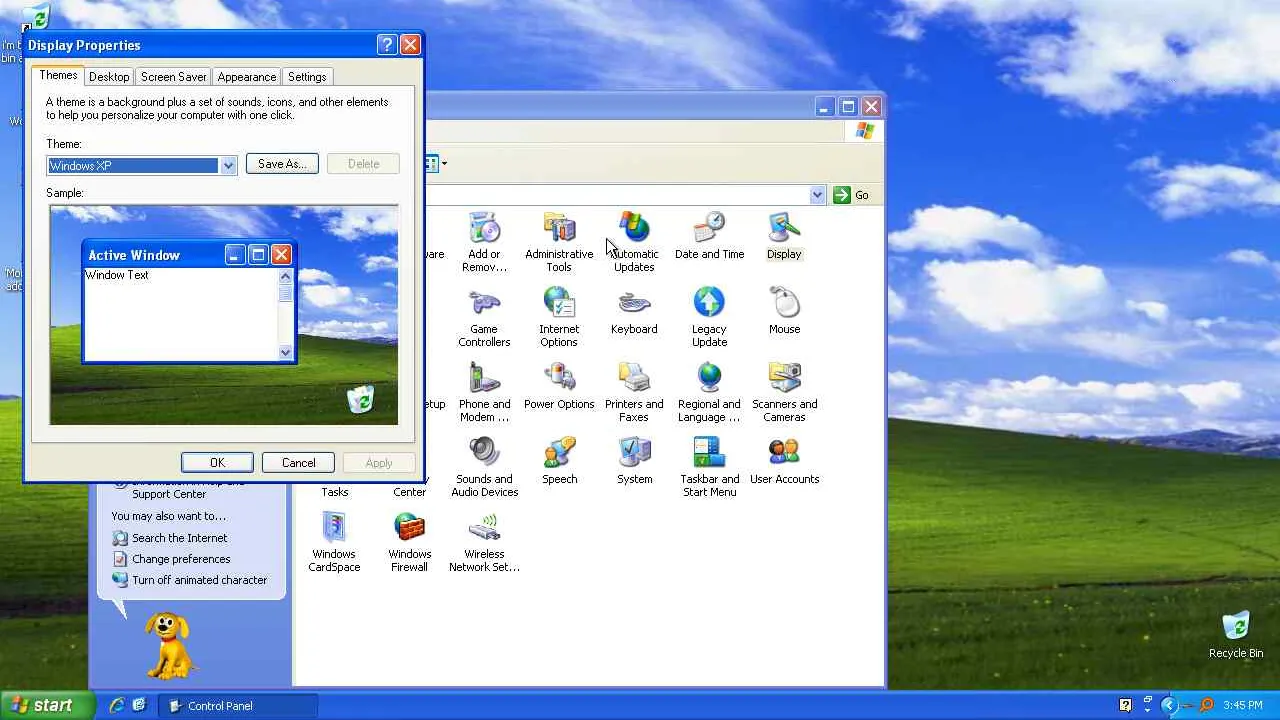Screen dimensions: 1280x720
Task: Click Save As in Display Properties
Action: (282, 164)
